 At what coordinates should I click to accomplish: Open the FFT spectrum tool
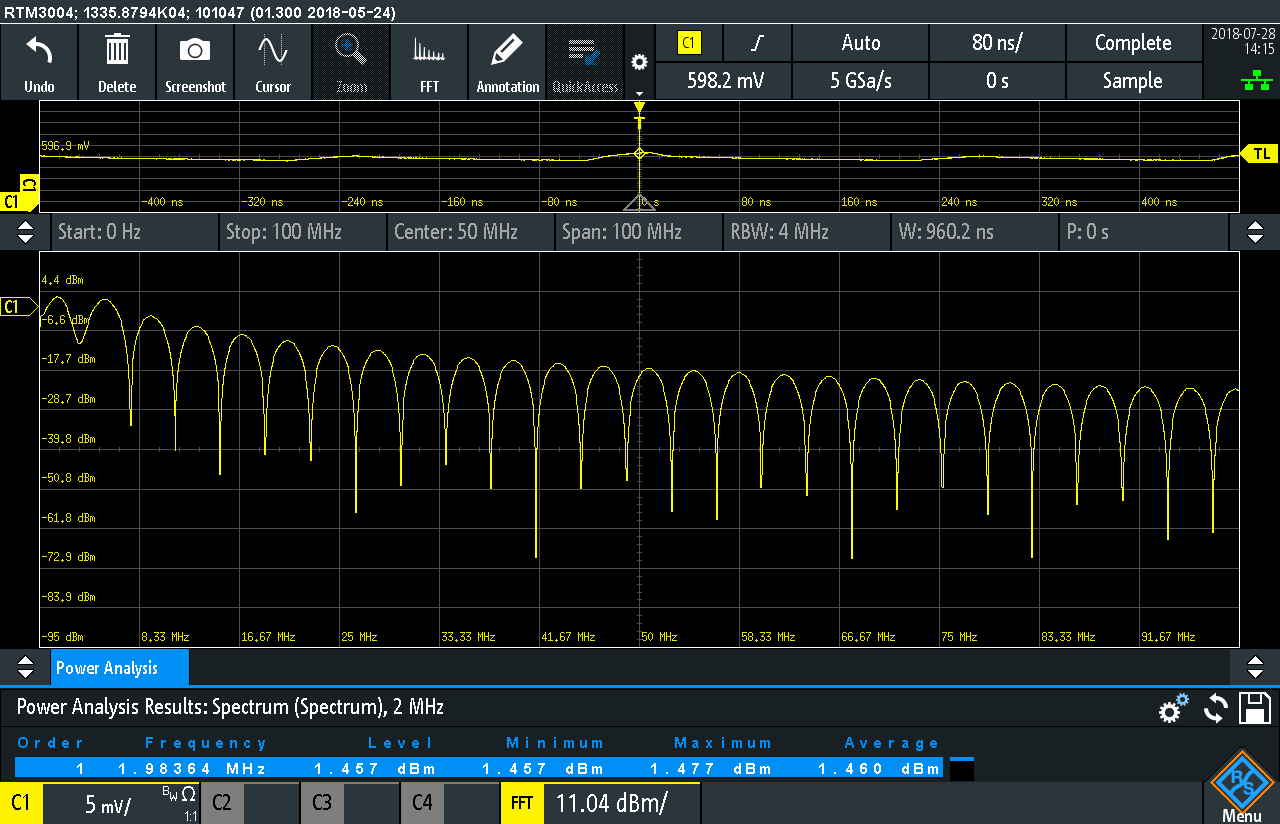[429, 51]
